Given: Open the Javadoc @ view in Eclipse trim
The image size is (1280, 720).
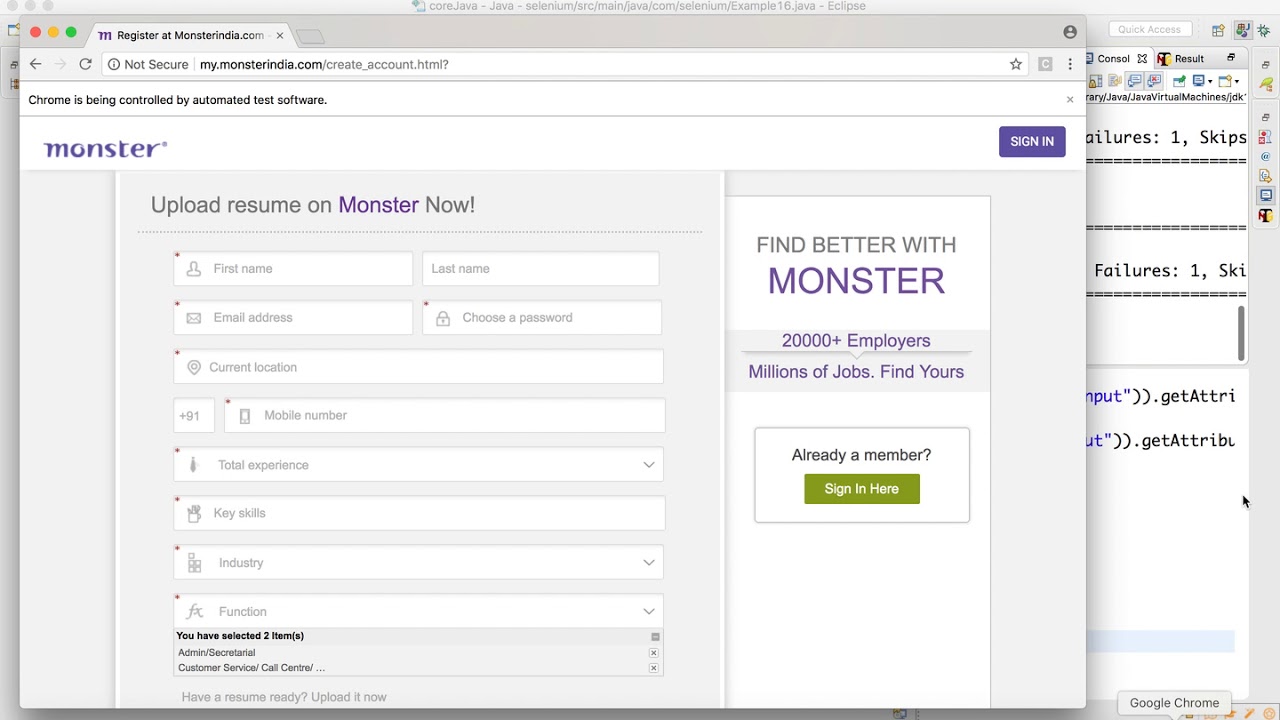Looking at the screenshot, I should [1266, 157].
